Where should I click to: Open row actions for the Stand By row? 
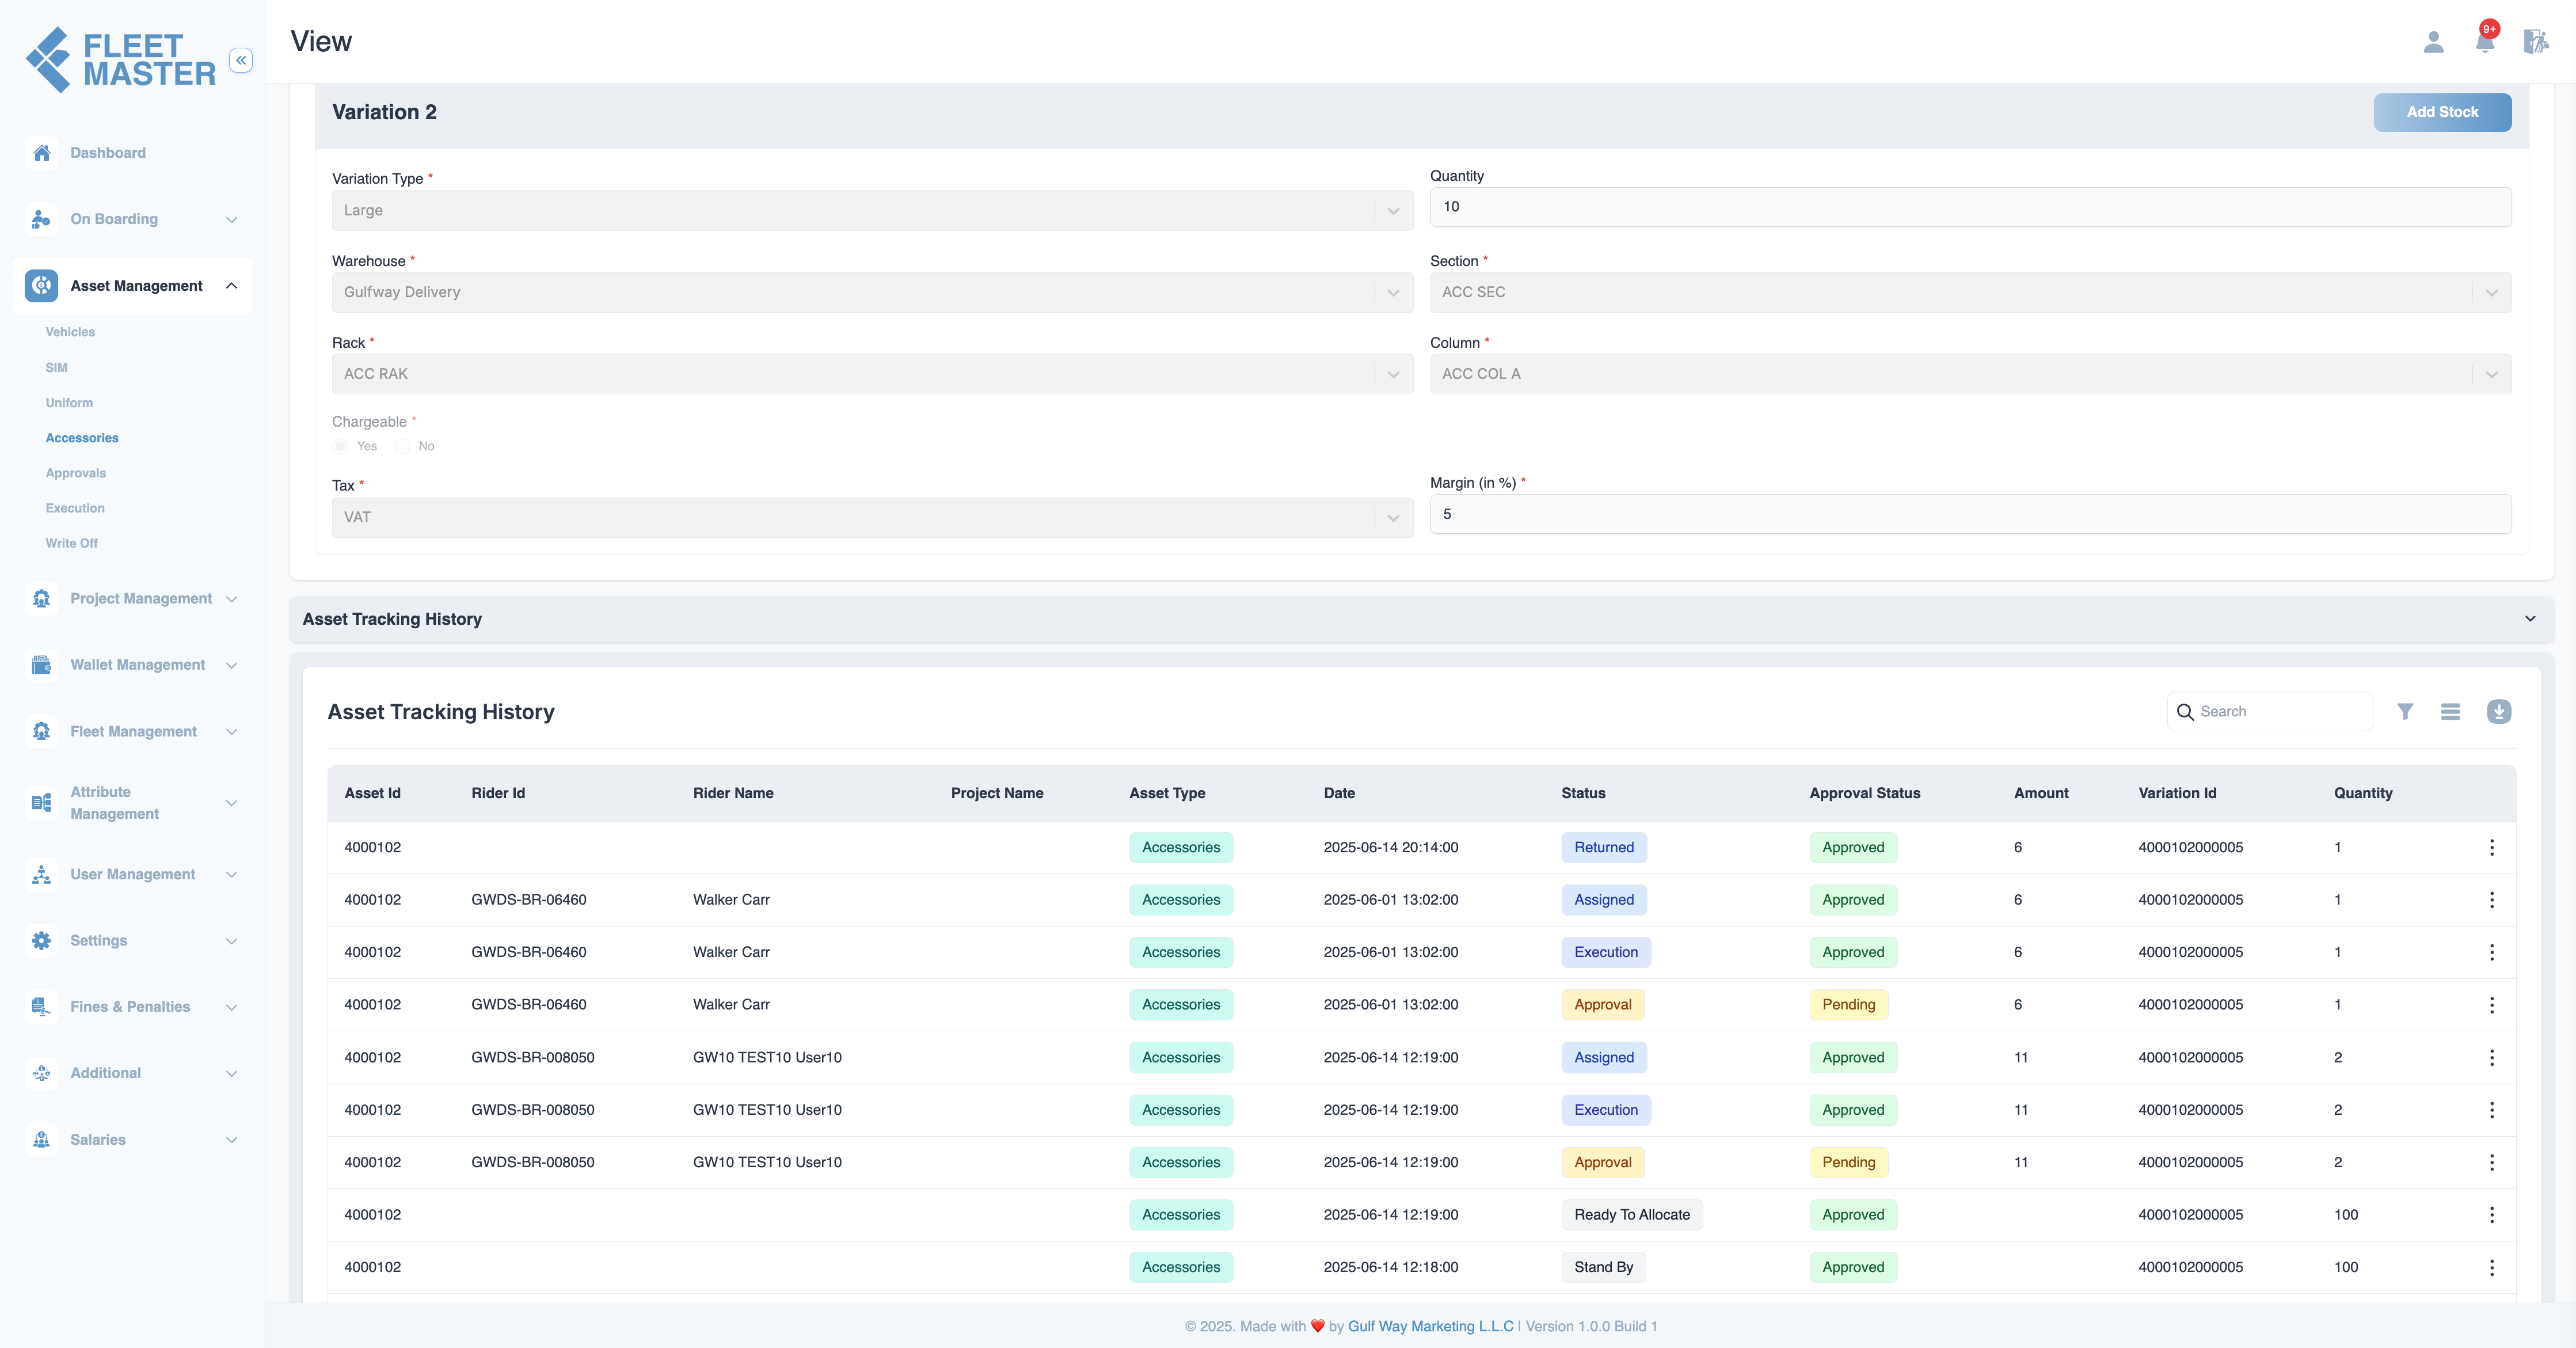point(2492,1267)
